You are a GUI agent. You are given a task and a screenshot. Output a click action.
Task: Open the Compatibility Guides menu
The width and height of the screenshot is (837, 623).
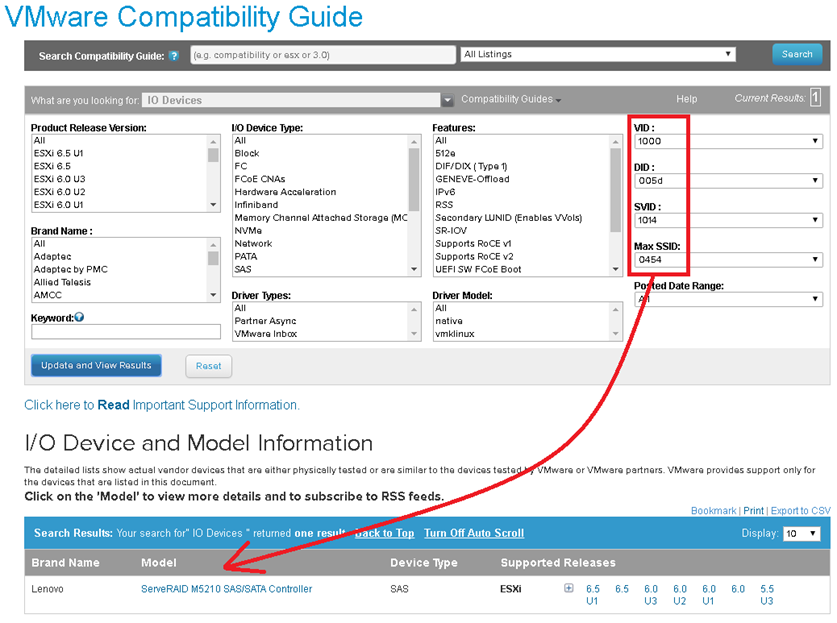tap(510, 100)
